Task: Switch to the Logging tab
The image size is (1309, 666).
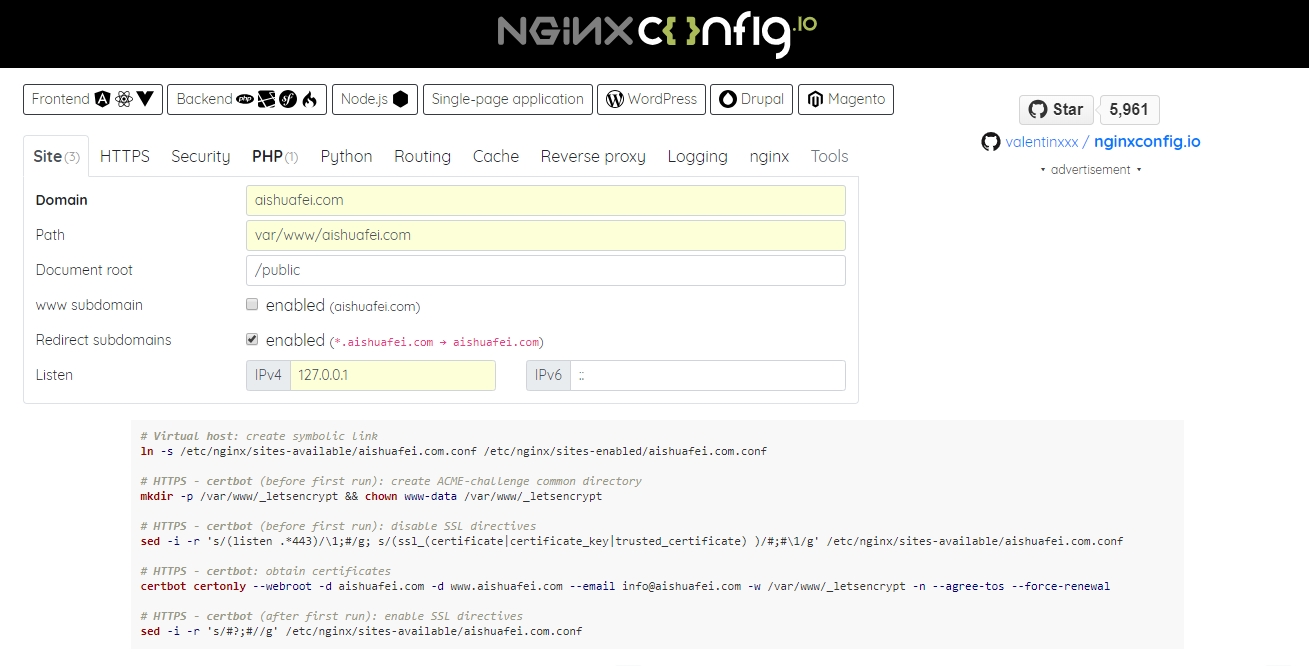Action: pyautogui.click(x=697, y=156)
